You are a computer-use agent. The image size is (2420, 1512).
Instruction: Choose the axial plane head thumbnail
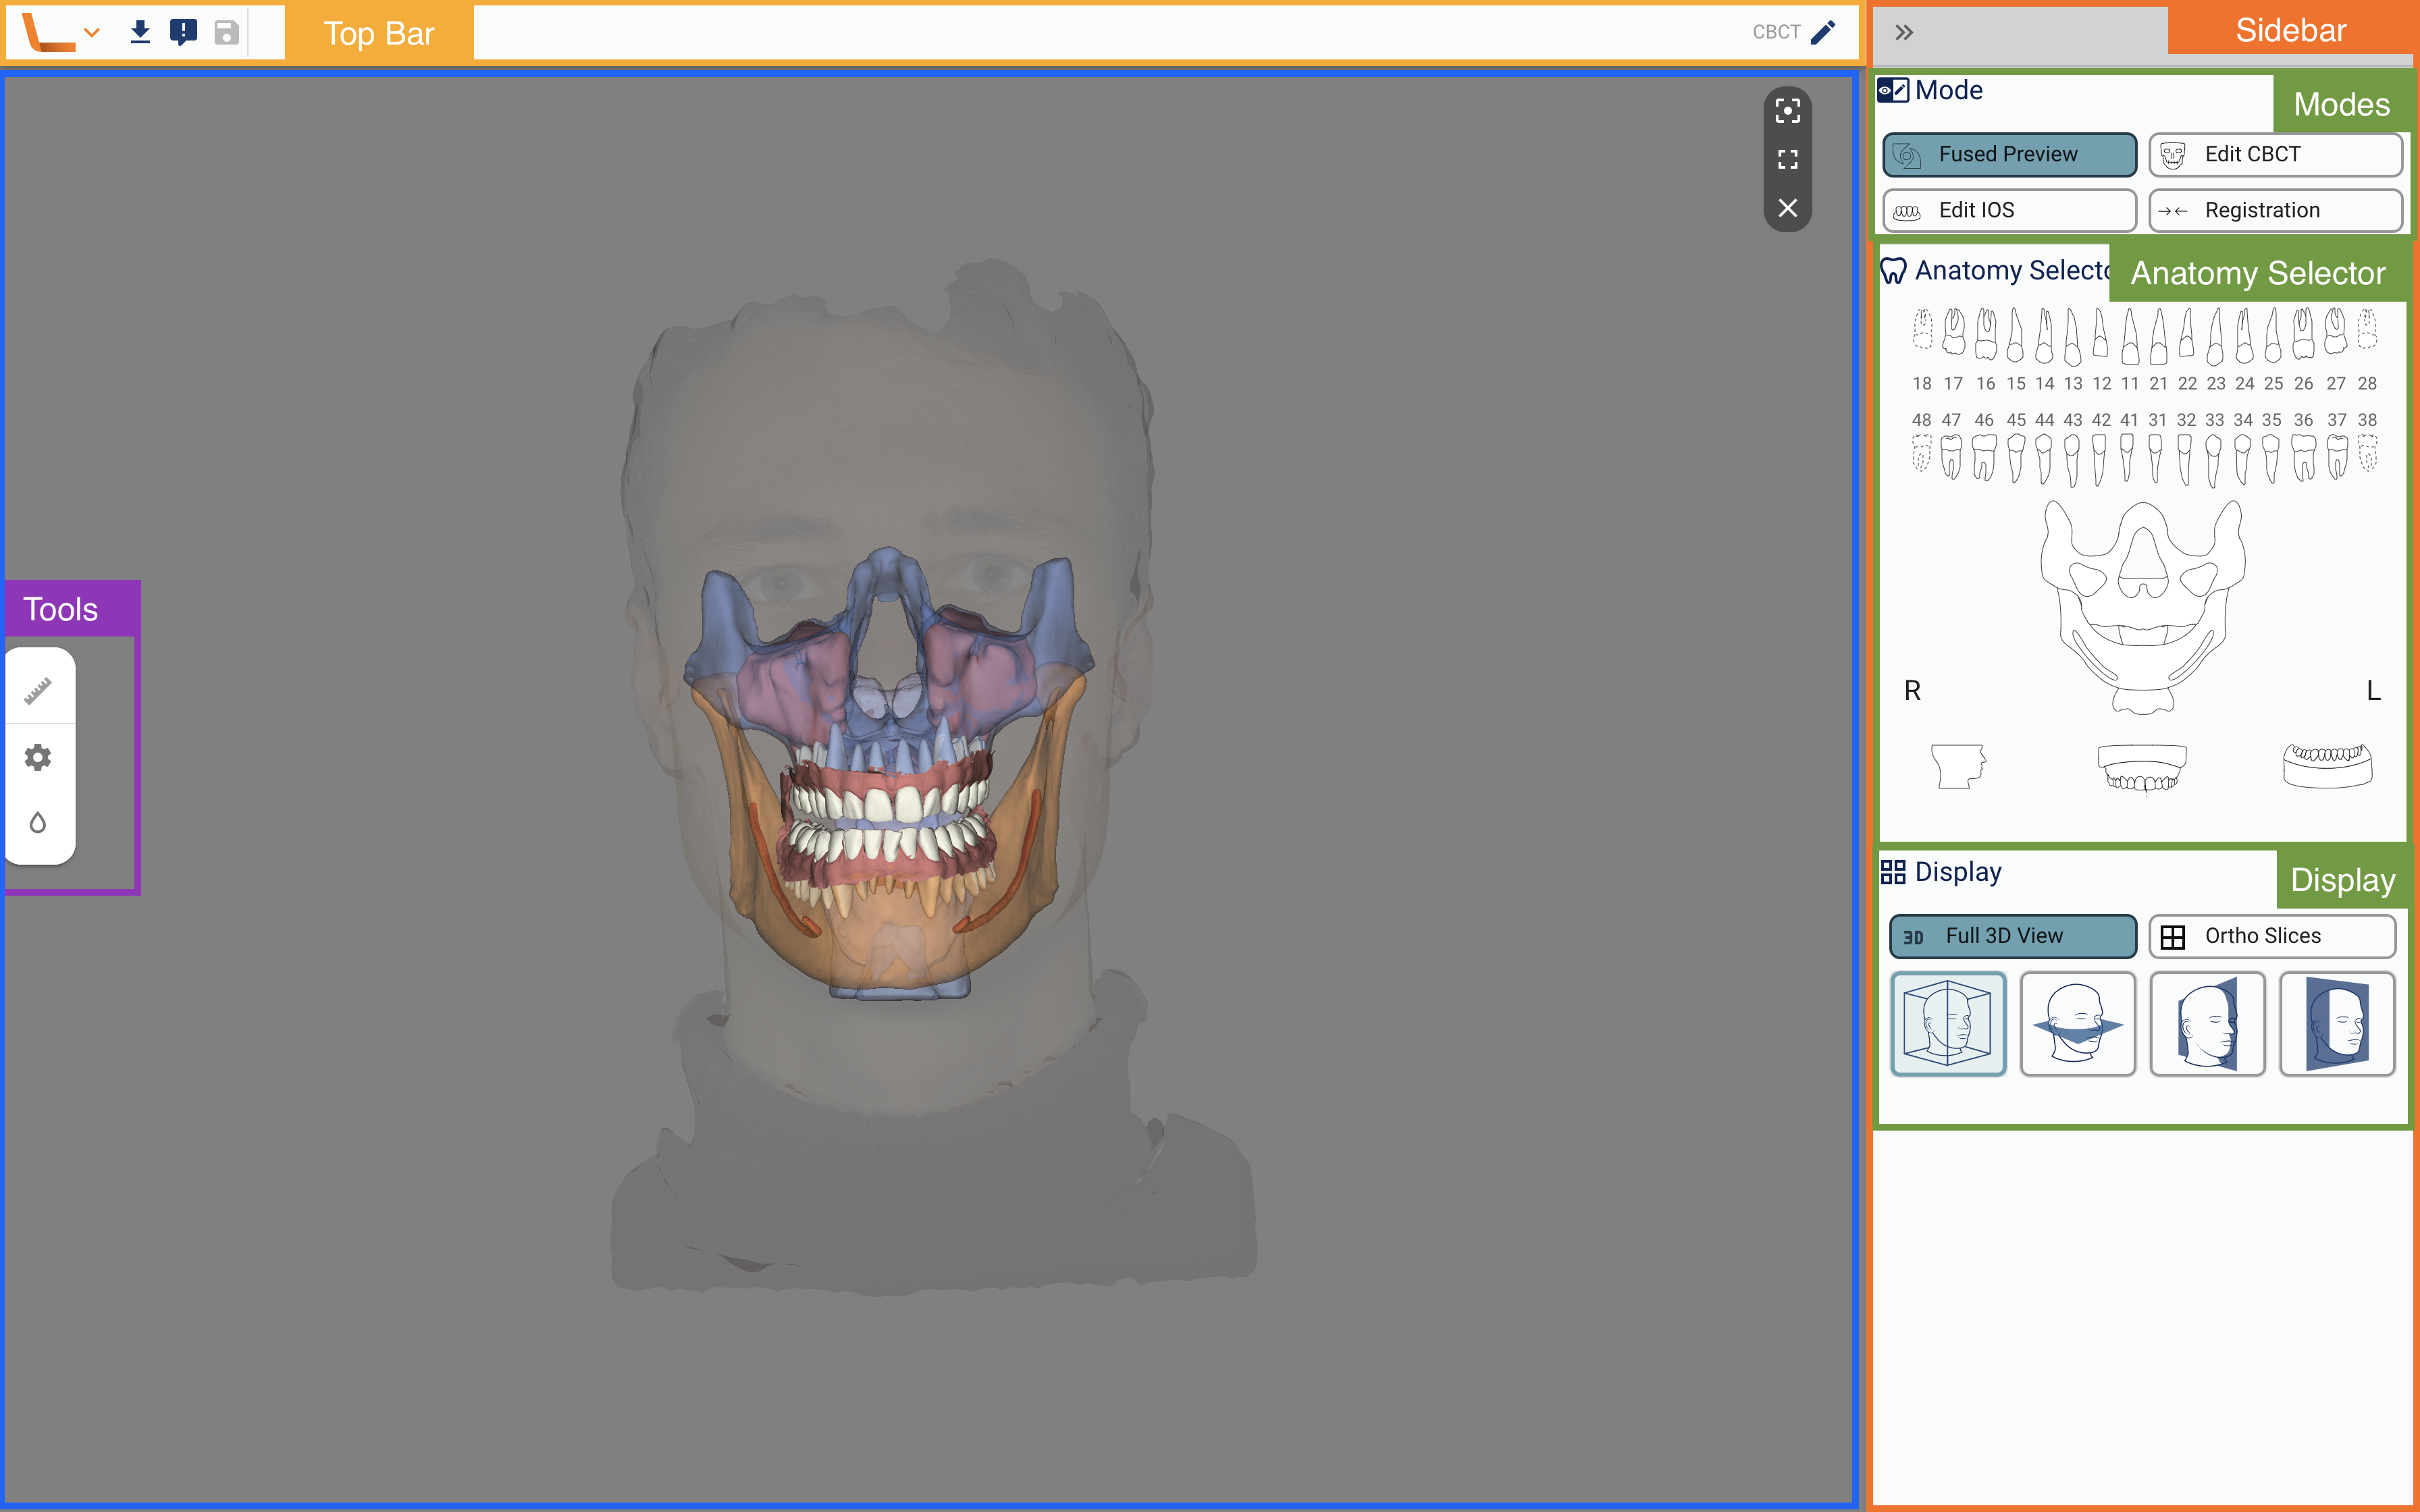pyautogui.click(x=2077, y=1023)
